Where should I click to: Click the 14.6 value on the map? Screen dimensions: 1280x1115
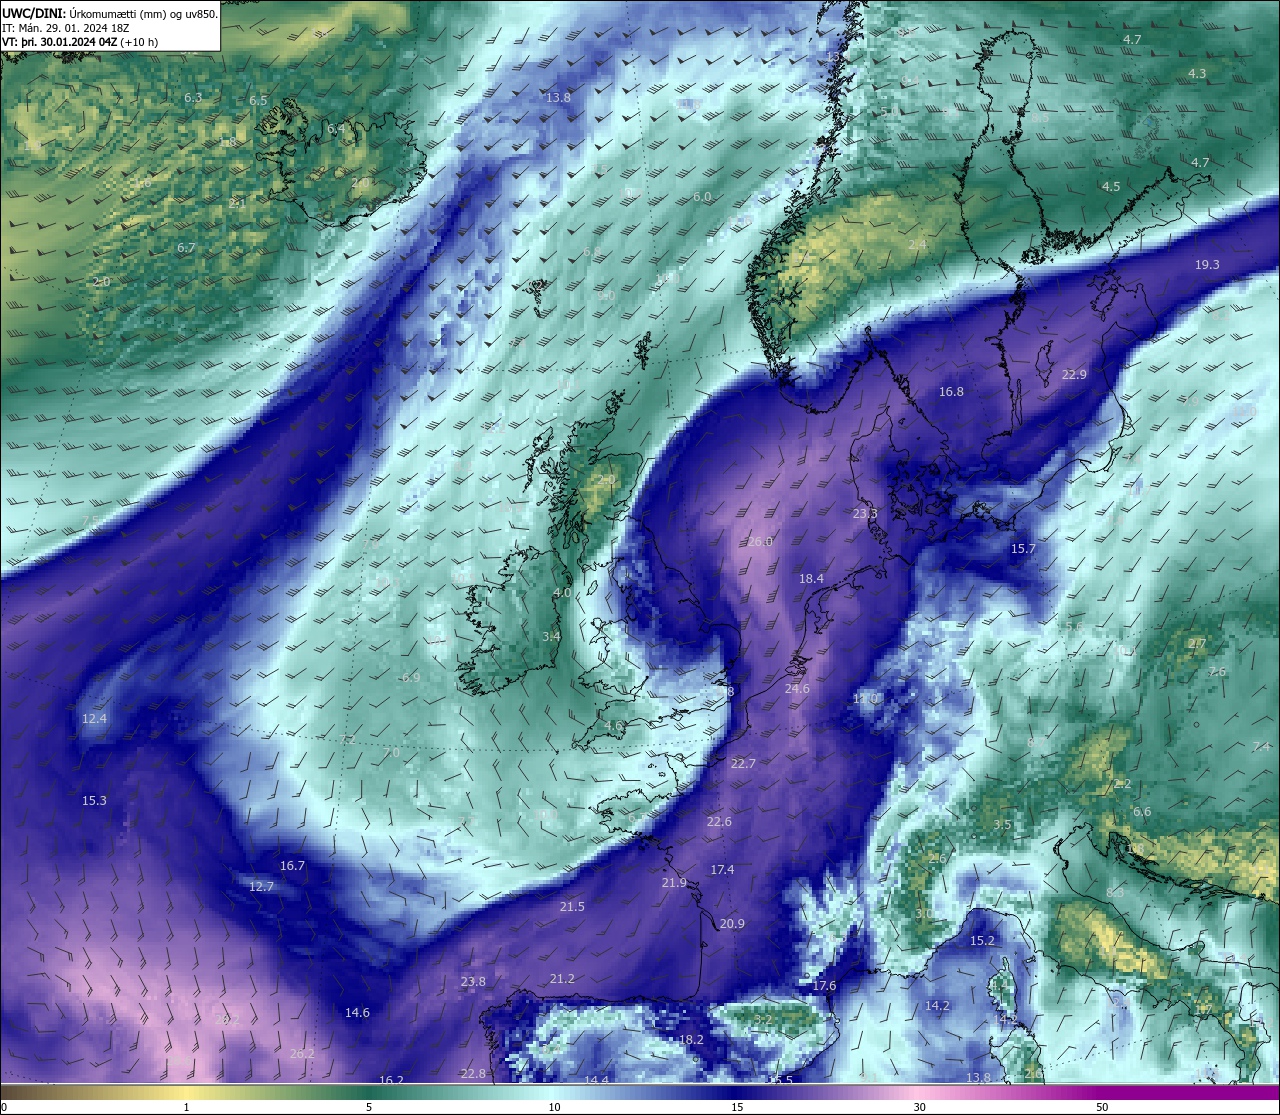tap(357, 1013)
